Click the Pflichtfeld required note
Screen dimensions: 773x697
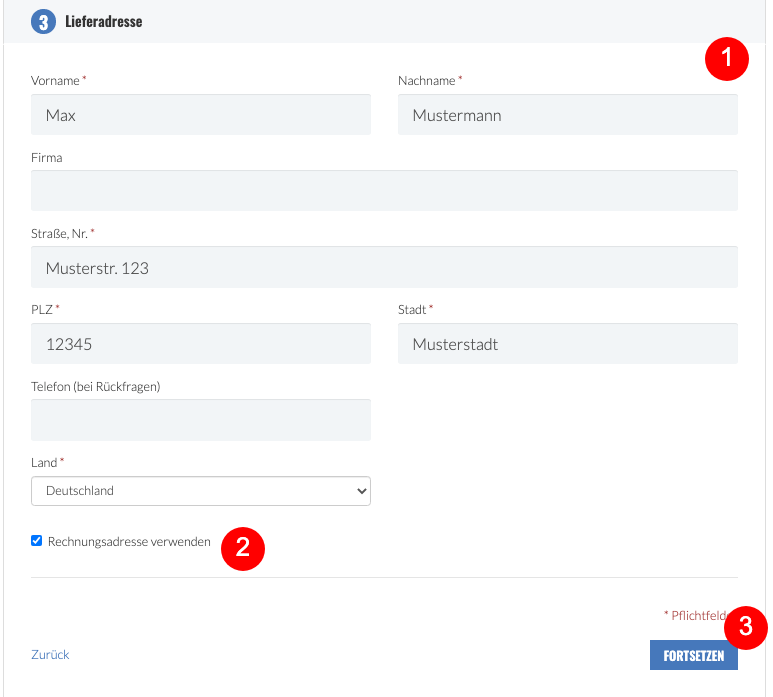(x=694, y=615)
